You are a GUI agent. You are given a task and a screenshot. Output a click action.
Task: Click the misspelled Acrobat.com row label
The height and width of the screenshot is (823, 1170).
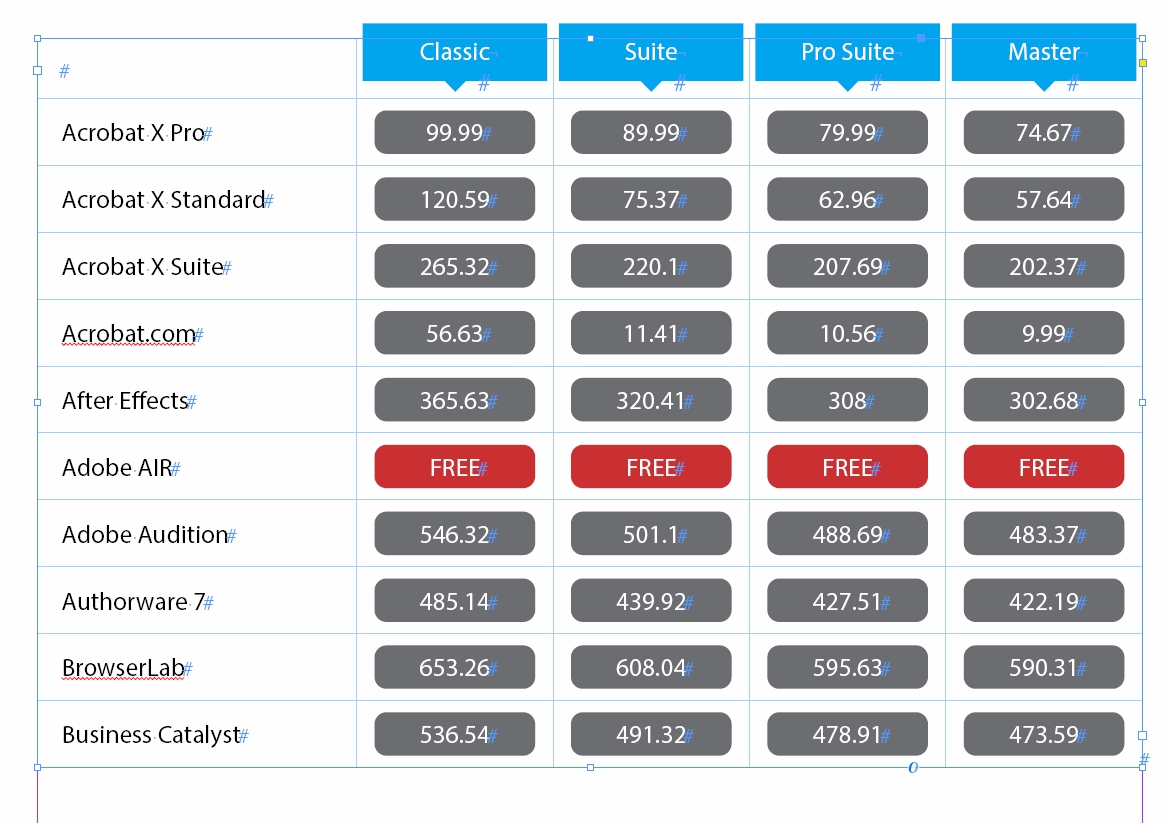click(x=128, y=334)
